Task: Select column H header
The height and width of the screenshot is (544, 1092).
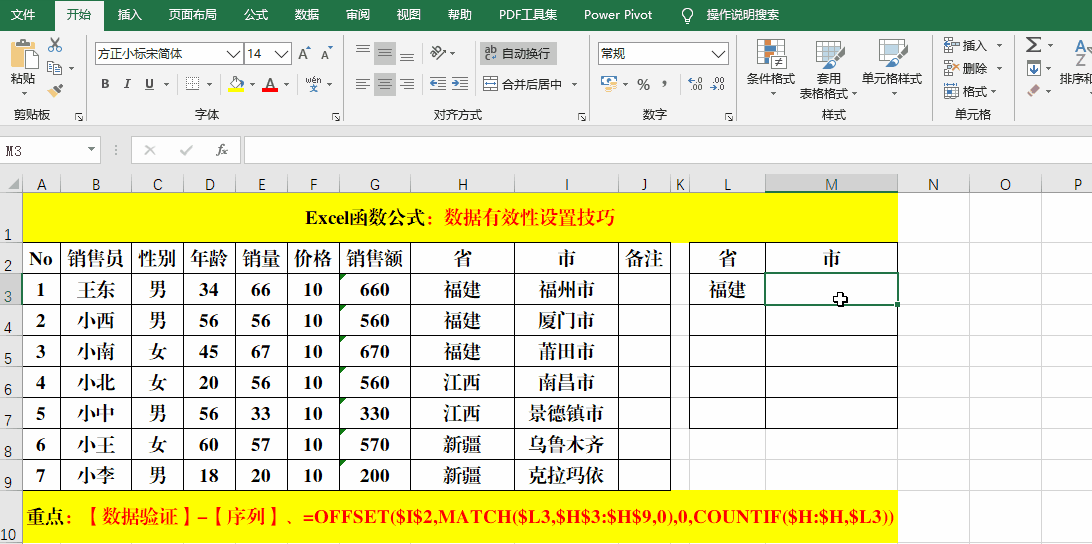Action: coord(462,184)
